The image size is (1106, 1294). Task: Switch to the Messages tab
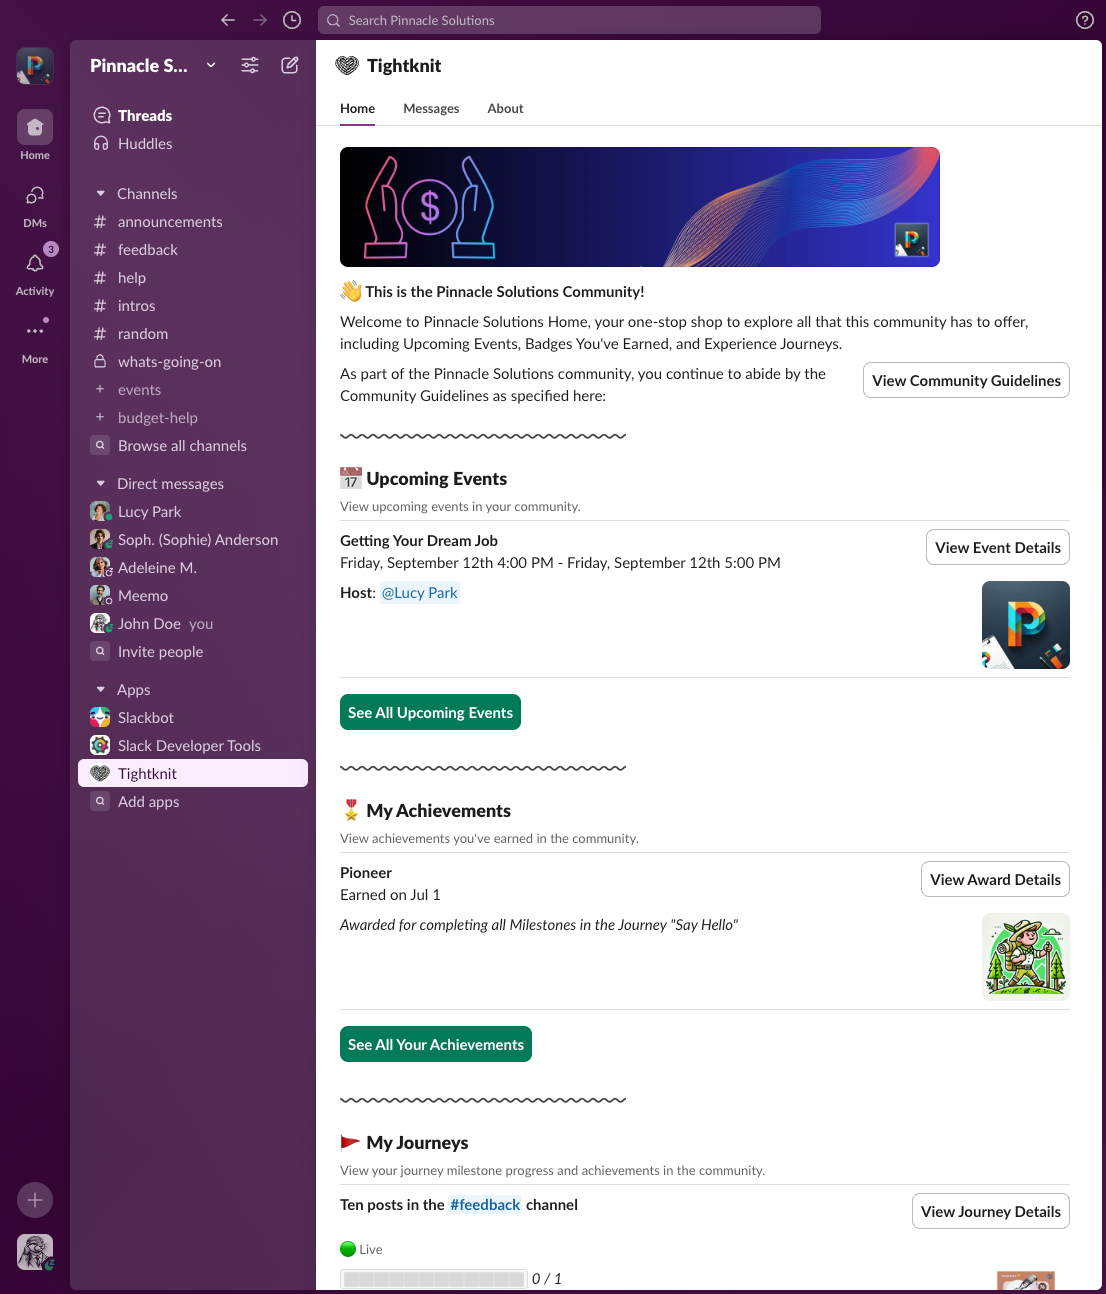click(x=431, y=108)
